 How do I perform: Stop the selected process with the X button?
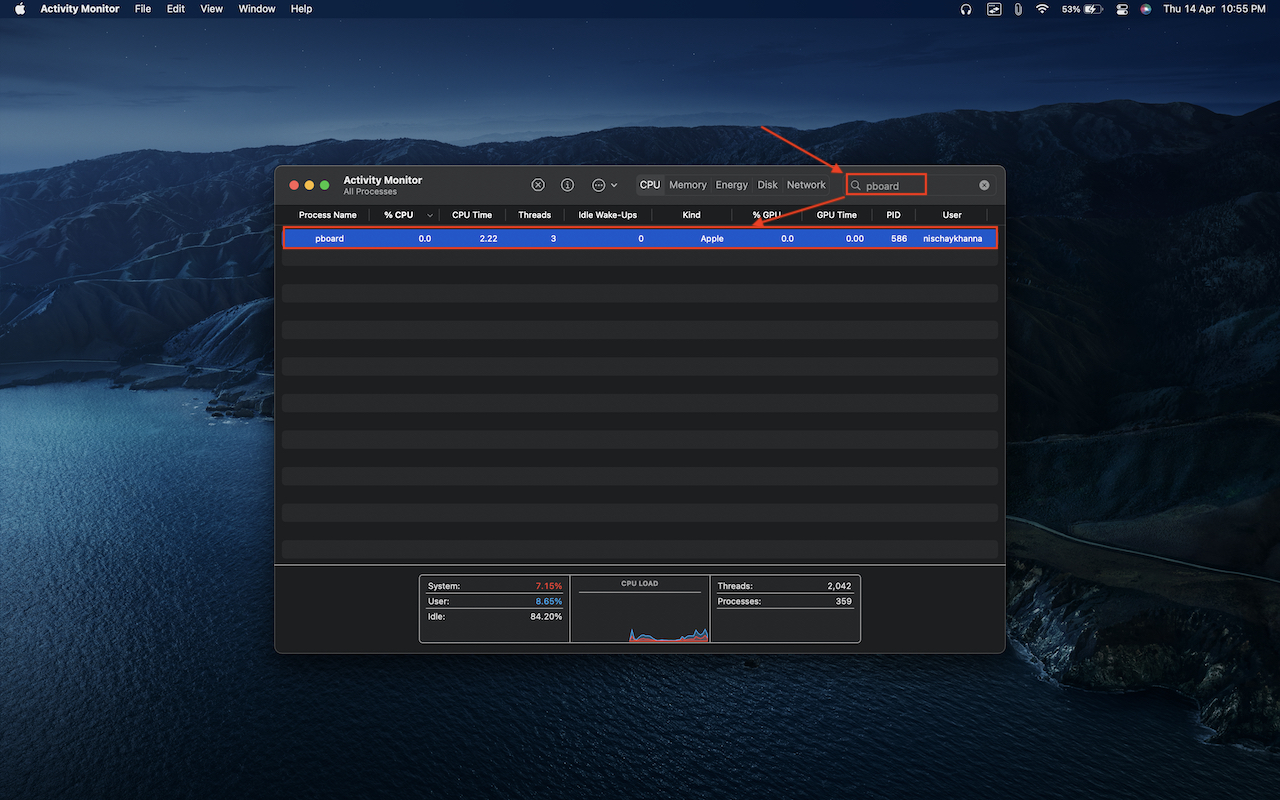coord(538,185)
